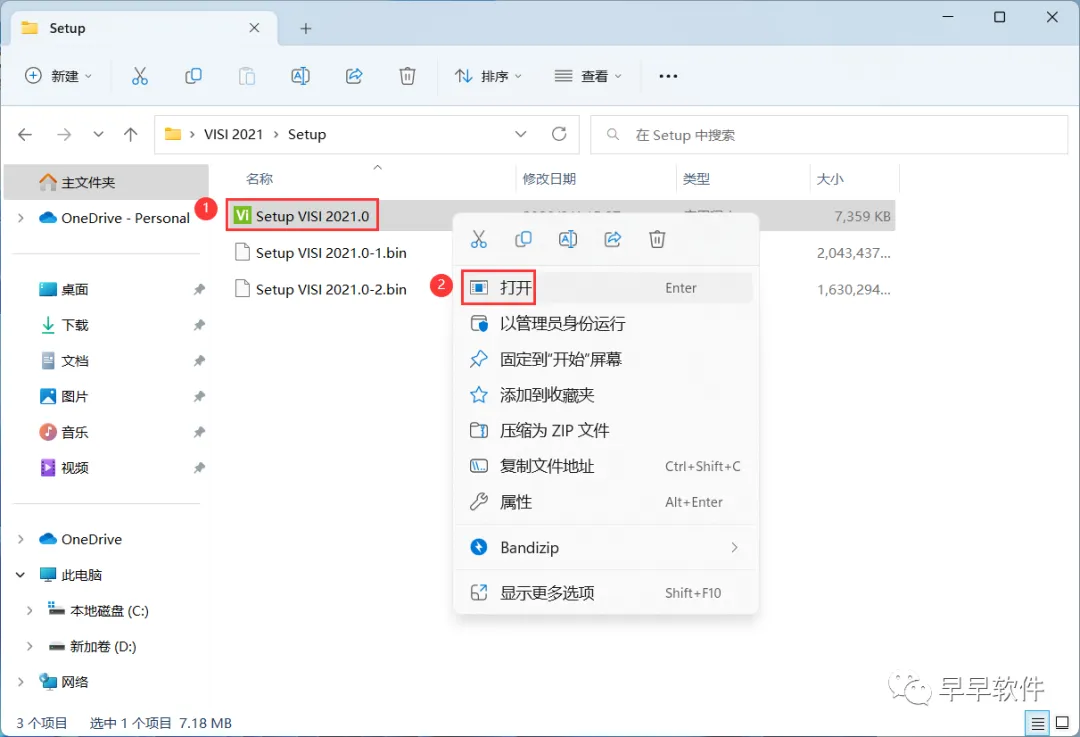Click Rename icon in the context menu

click(x=568, y=239)
